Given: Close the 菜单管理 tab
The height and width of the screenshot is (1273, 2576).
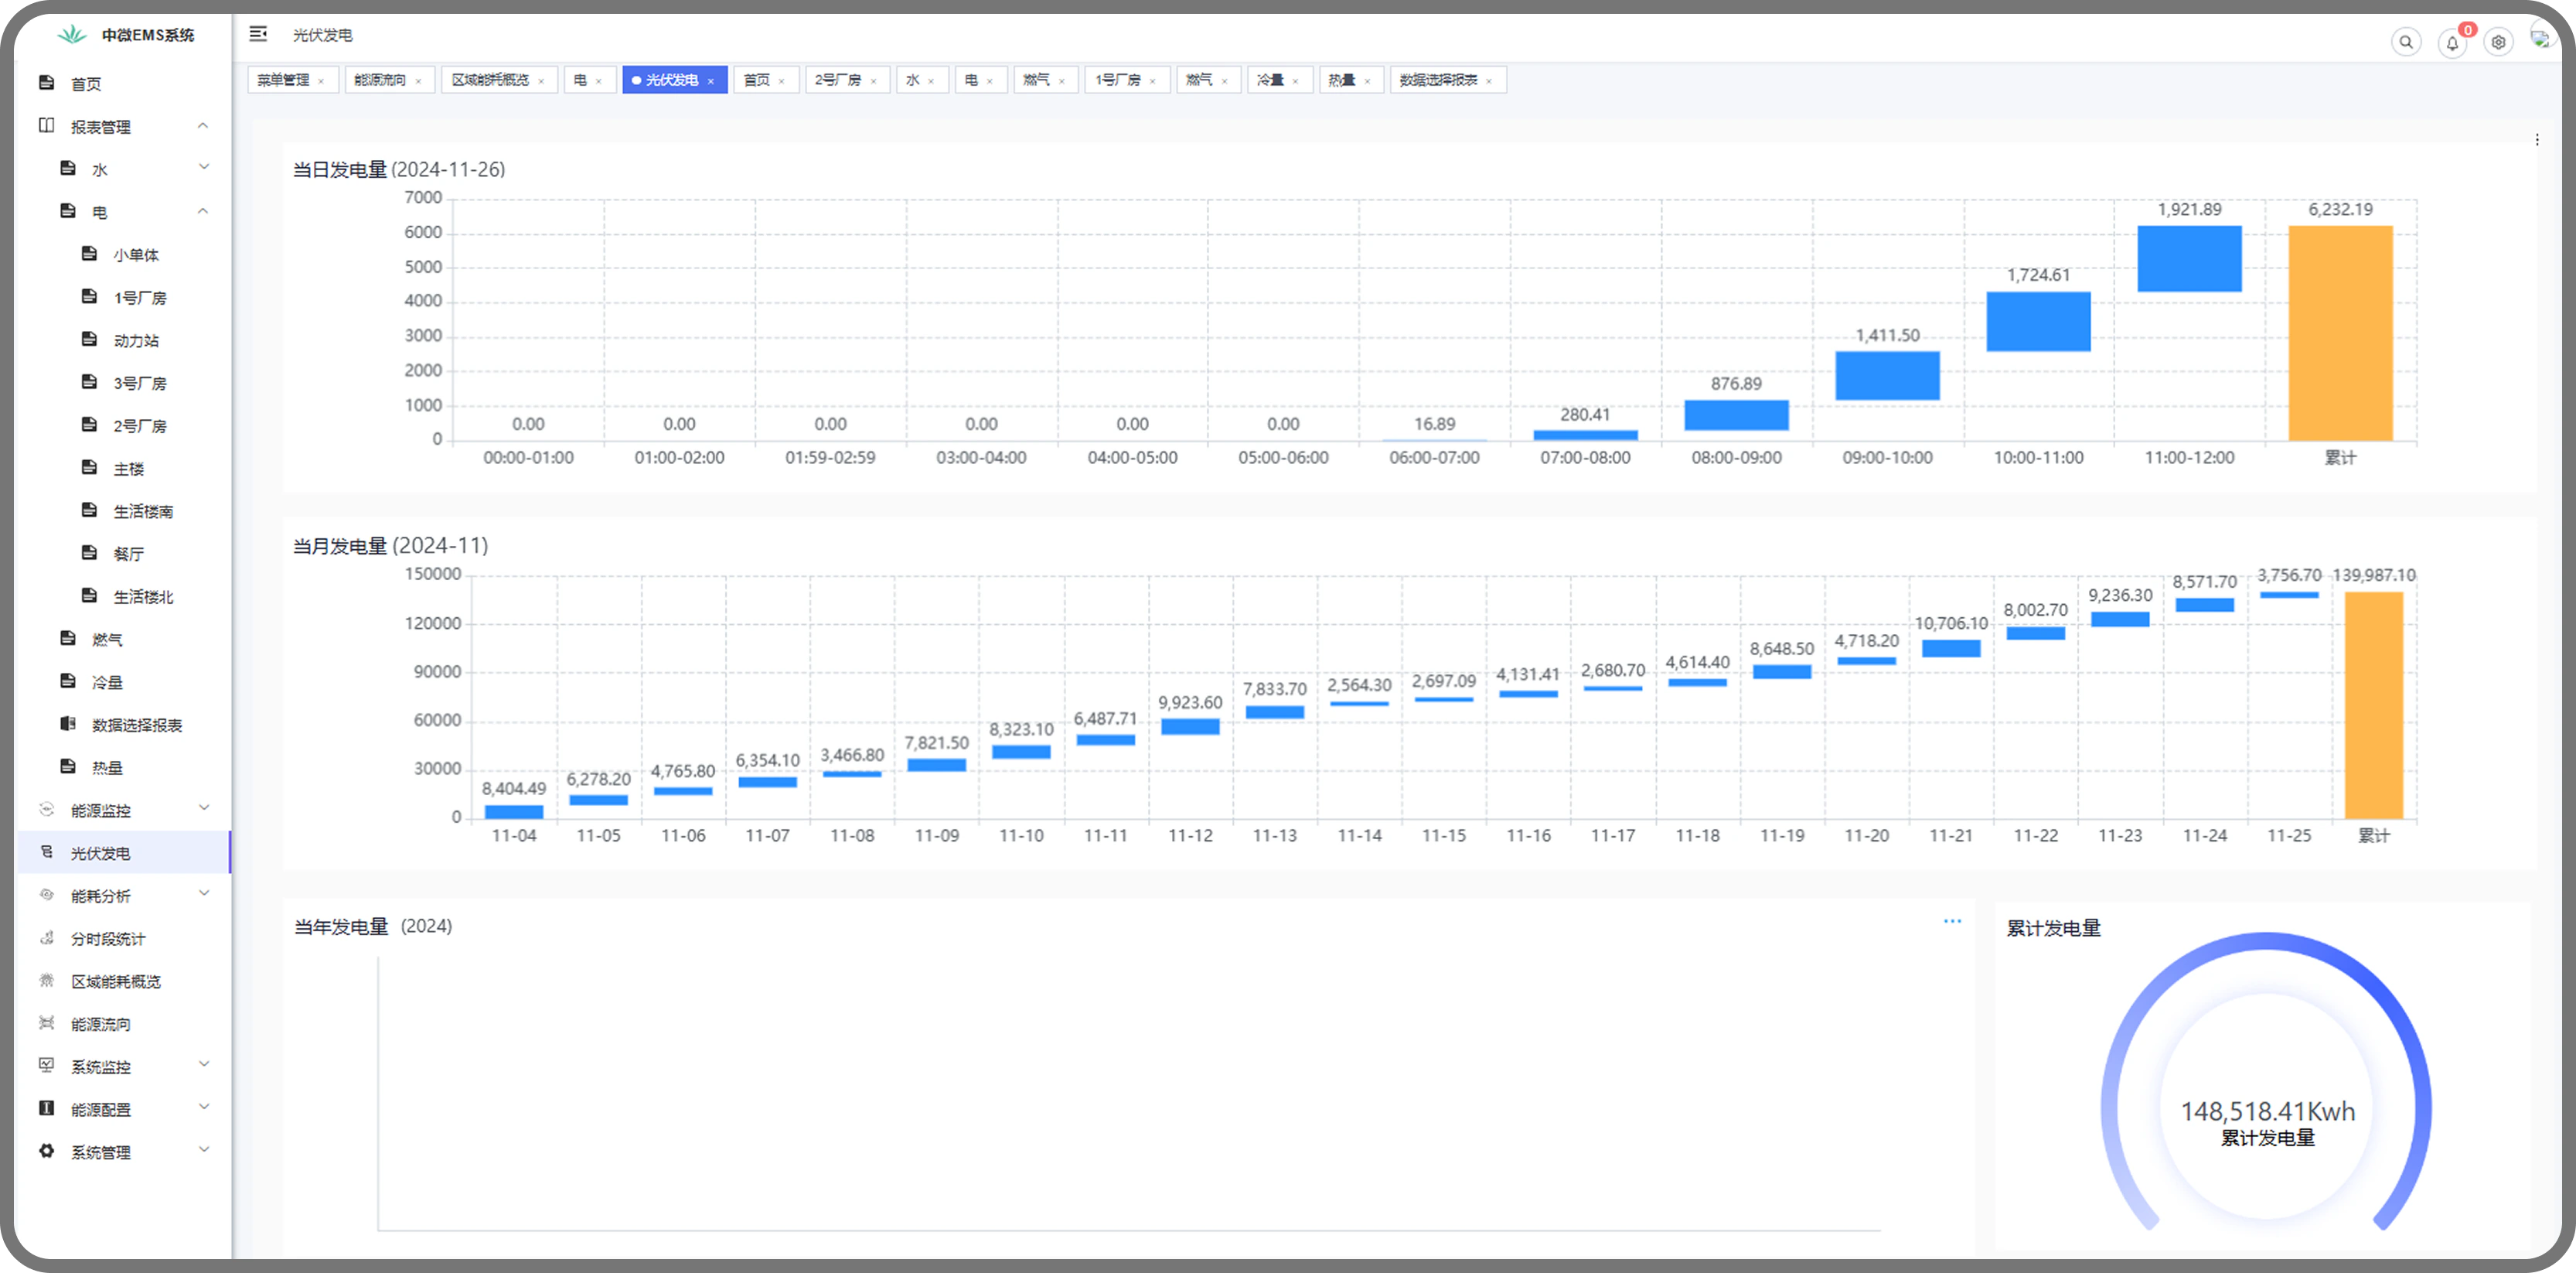Looking at the screenshot, I should point(321,81).
